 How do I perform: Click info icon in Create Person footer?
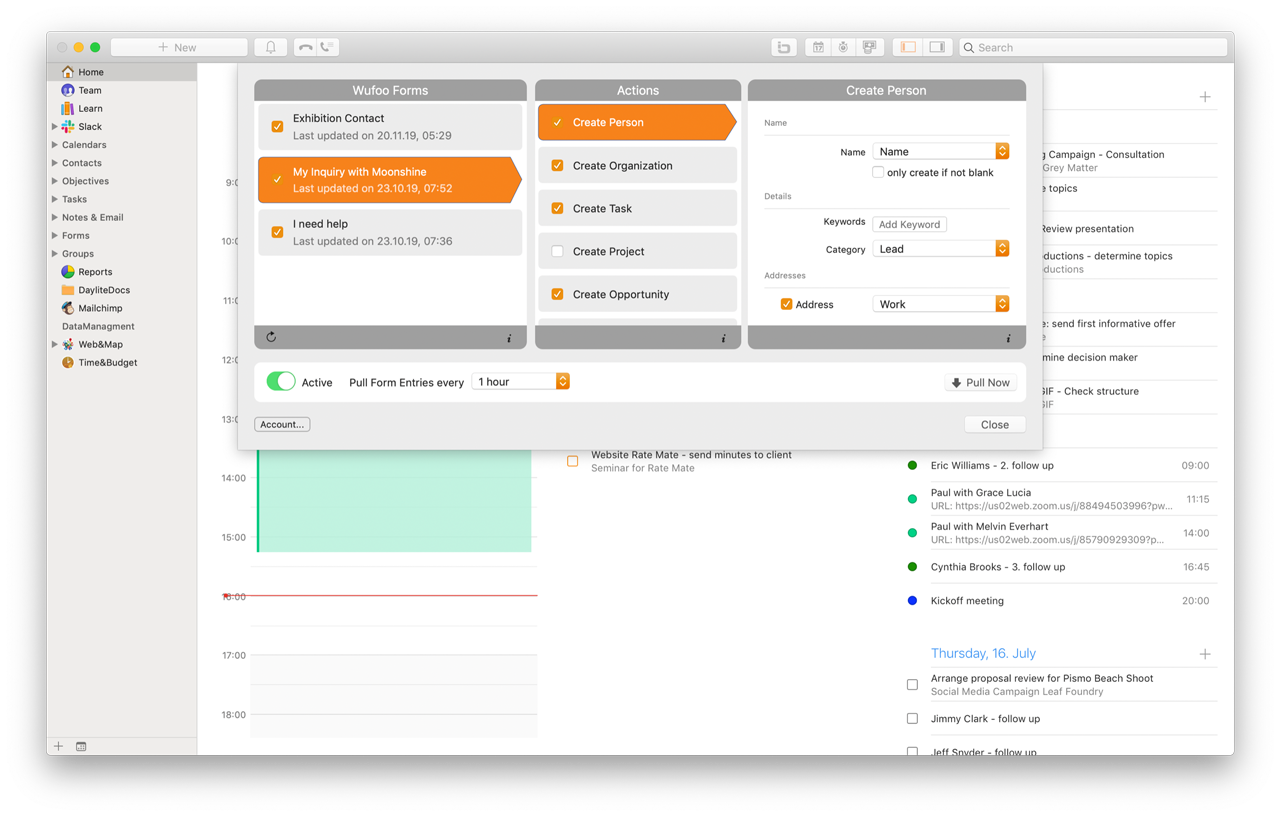tap(1008, 338)
